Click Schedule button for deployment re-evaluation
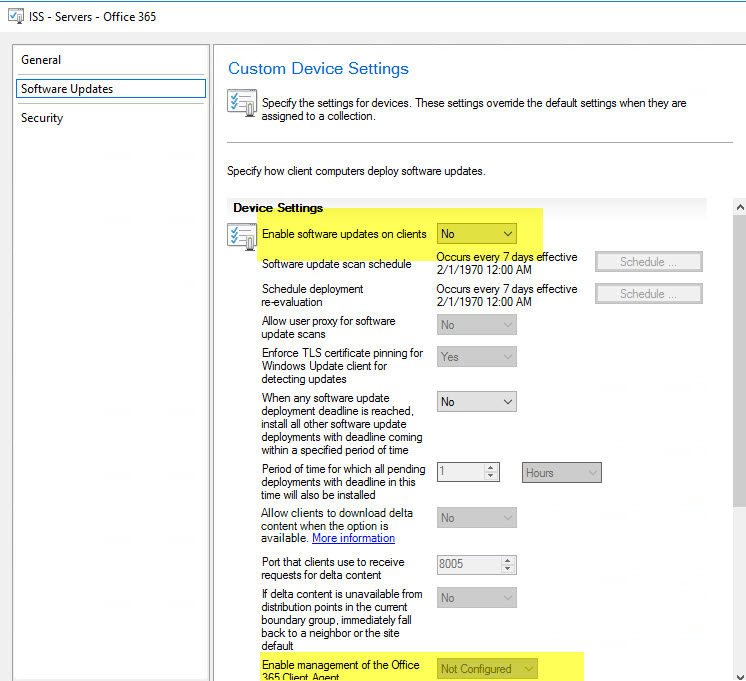This screenshot has width=746, height=681. (x=648, y=294)
